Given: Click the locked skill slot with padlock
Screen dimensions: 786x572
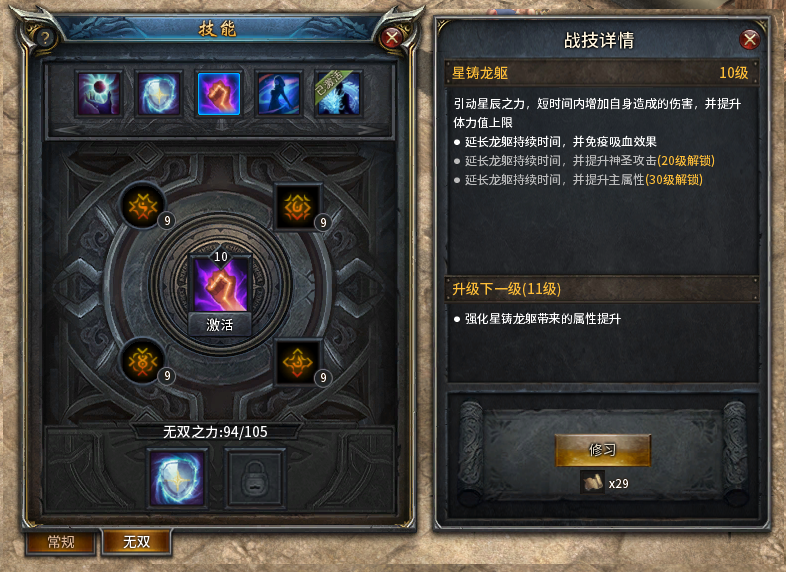Looking at the screenshot, I should [255, 478].
